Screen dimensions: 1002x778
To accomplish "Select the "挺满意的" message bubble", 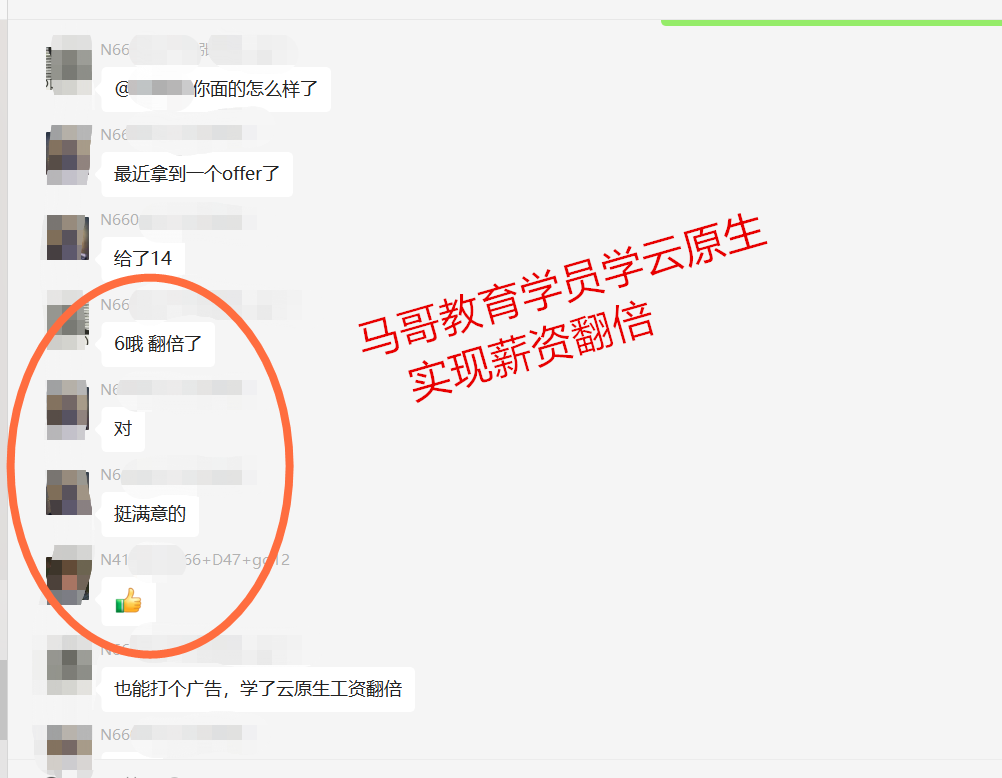I will tap(150, 514).
